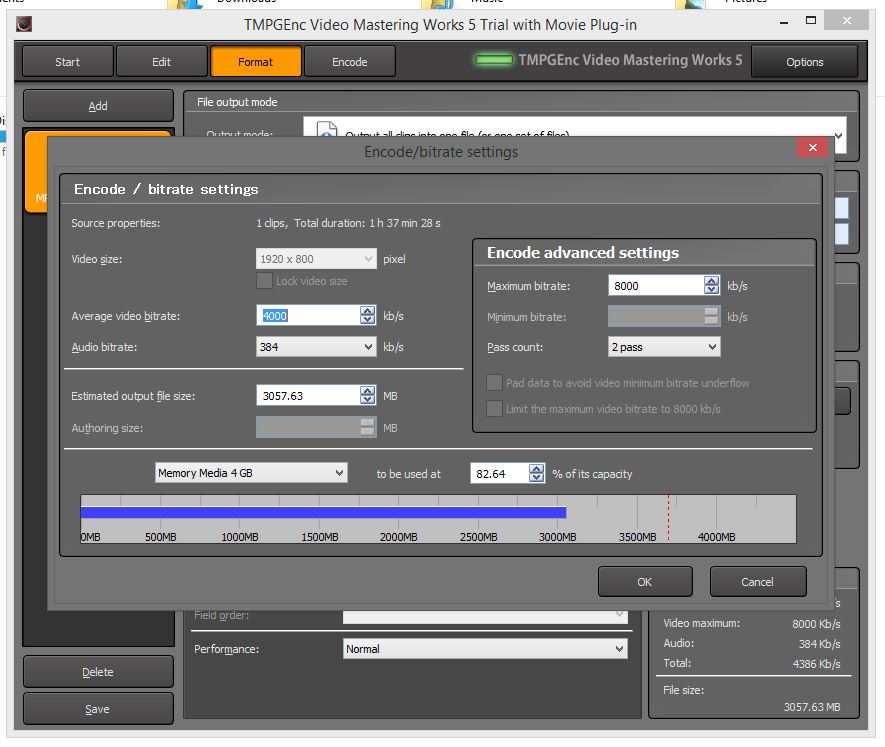Open the Video size dropdown
Viewport: 885px width, 747px height.
click(316, 259)
